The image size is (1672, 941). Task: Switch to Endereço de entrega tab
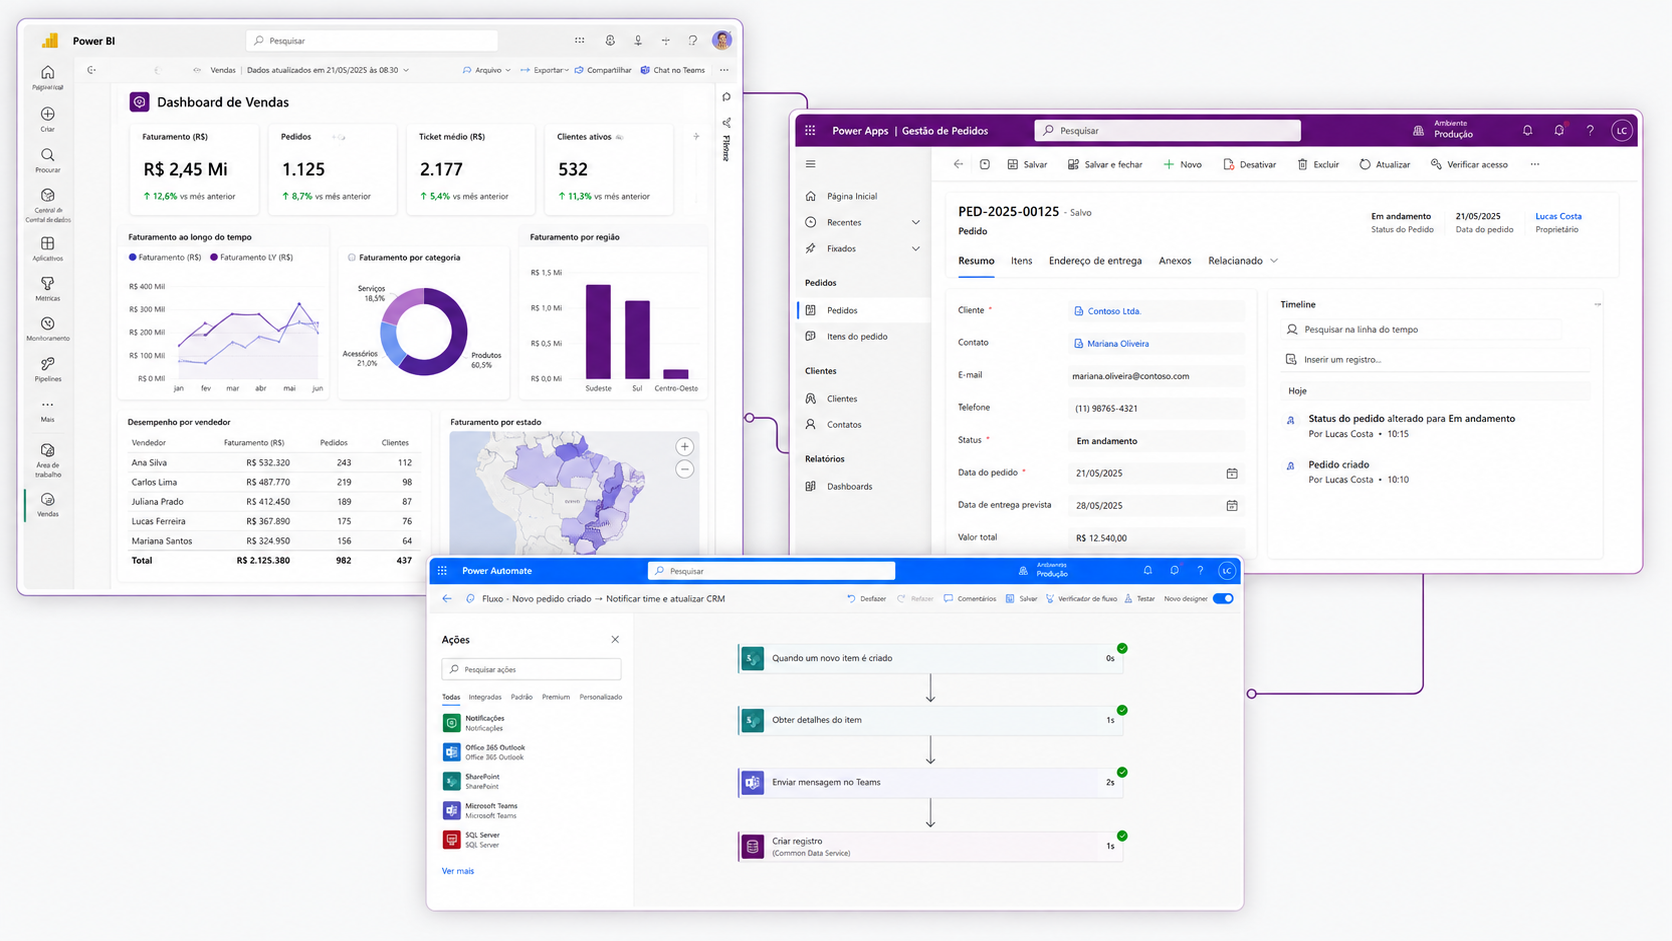coord(1095,261)
